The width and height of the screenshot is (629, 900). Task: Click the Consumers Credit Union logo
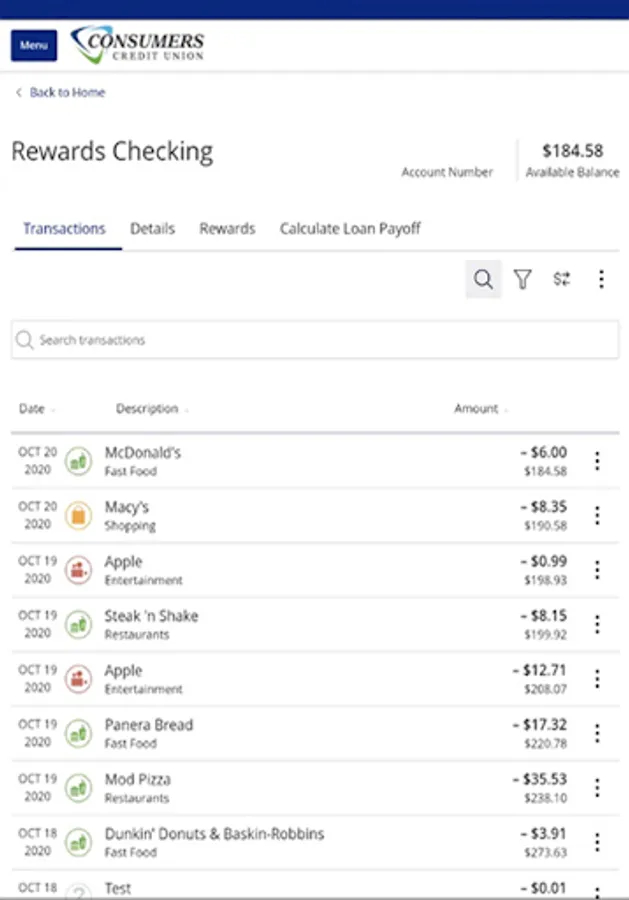pos(137,45)
